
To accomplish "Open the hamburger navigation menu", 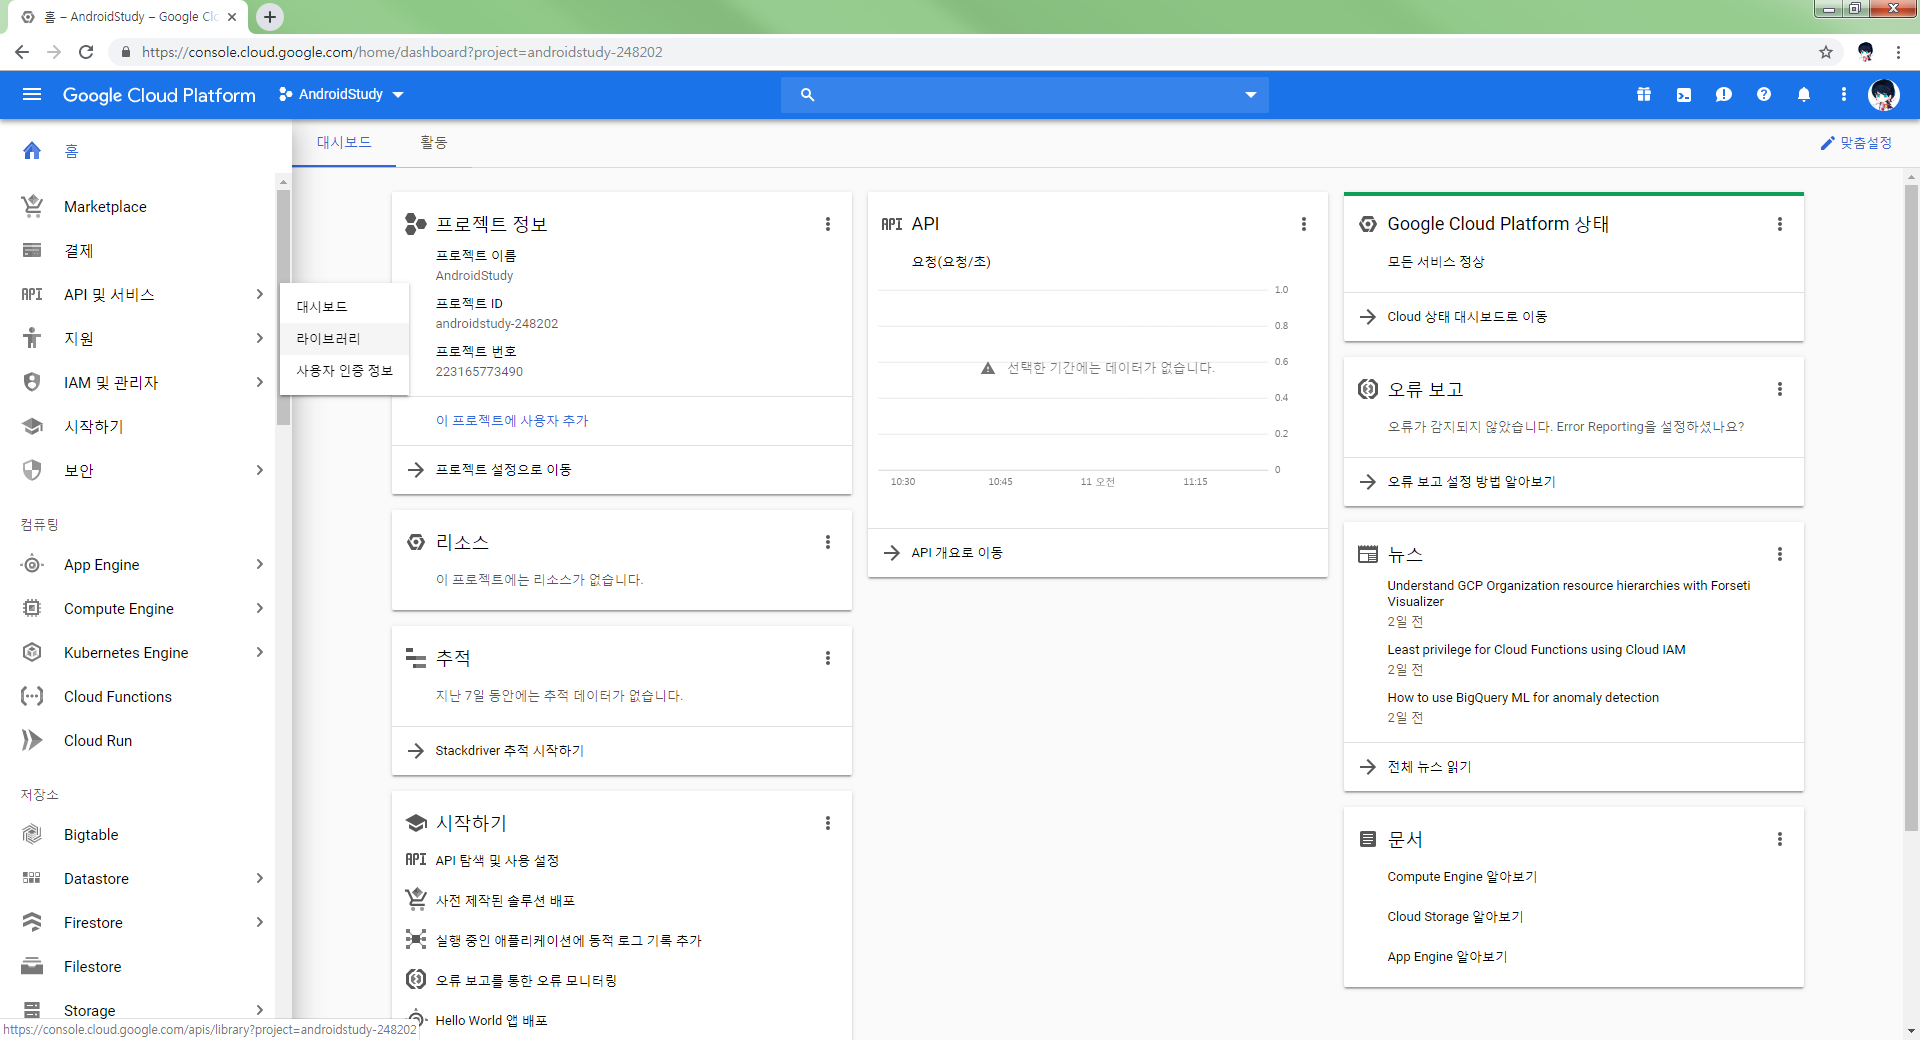I will pyautogui.click(x=32, y=94).
